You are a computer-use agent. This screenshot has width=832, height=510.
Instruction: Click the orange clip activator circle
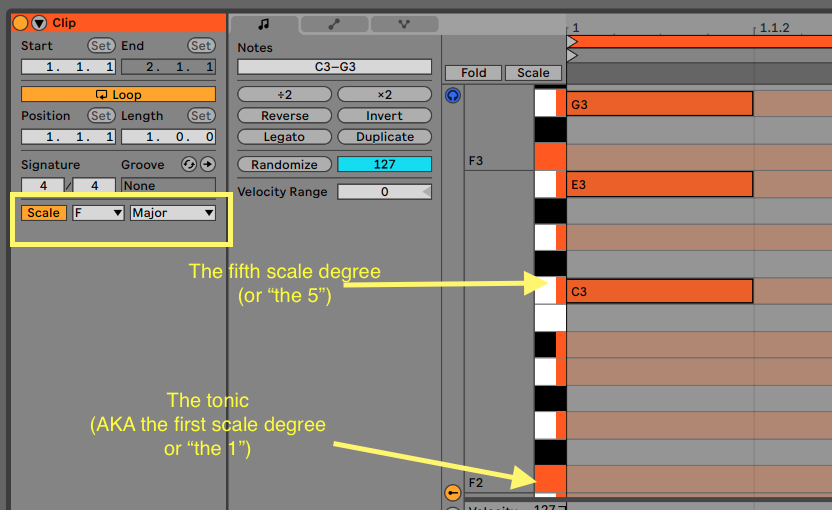coord(20,23)
